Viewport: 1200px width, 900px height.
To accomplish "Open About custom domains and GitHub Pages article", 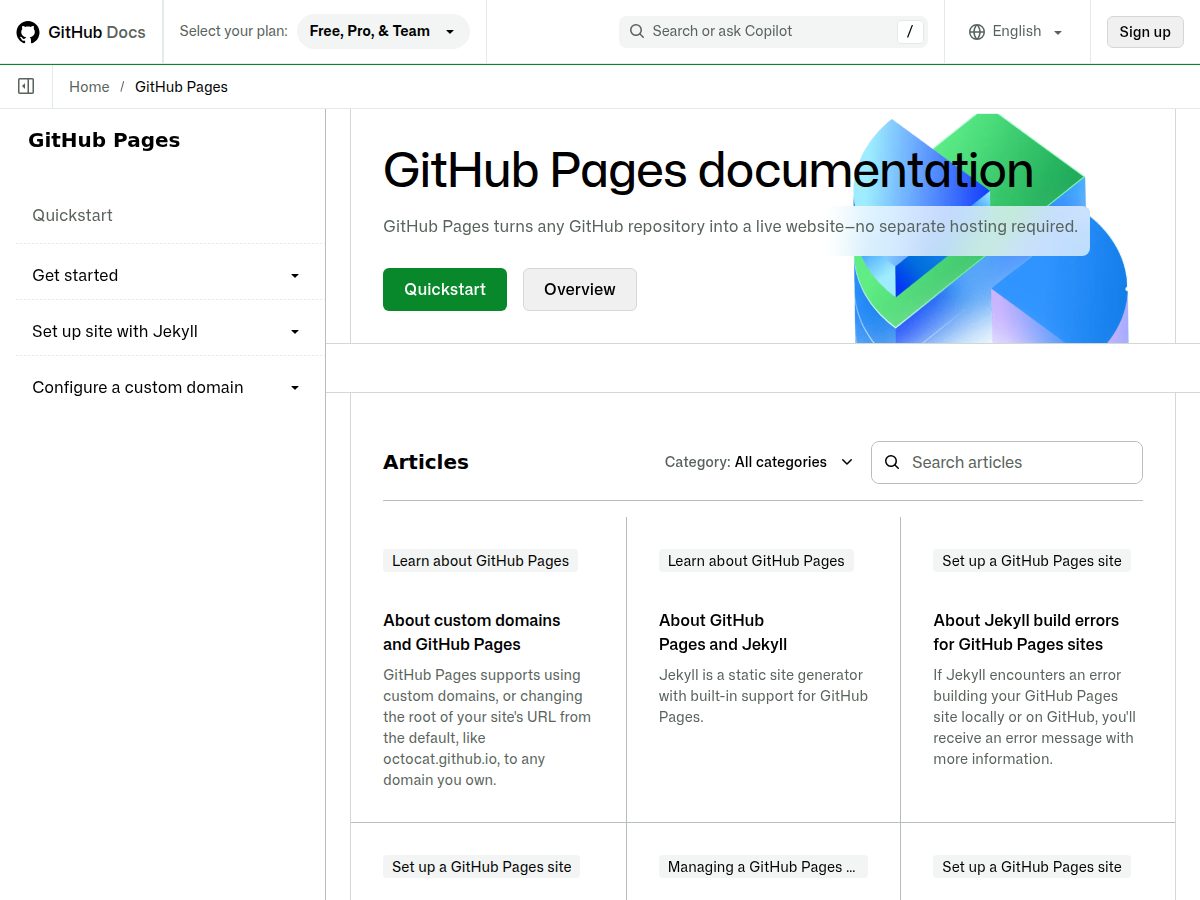I will click(x=472, y=632).
